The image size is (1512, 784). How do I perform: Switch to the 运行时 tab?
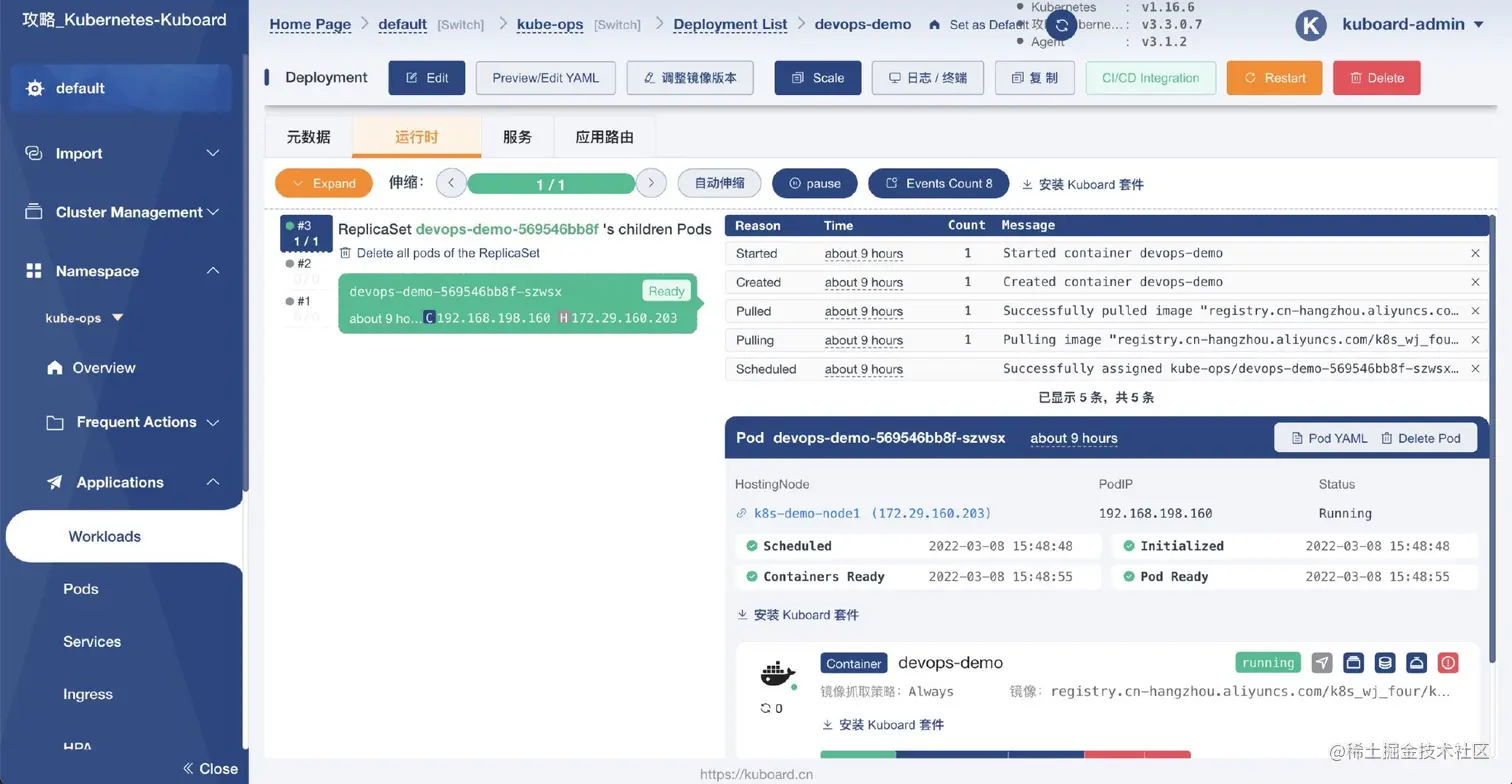point(417,137)
